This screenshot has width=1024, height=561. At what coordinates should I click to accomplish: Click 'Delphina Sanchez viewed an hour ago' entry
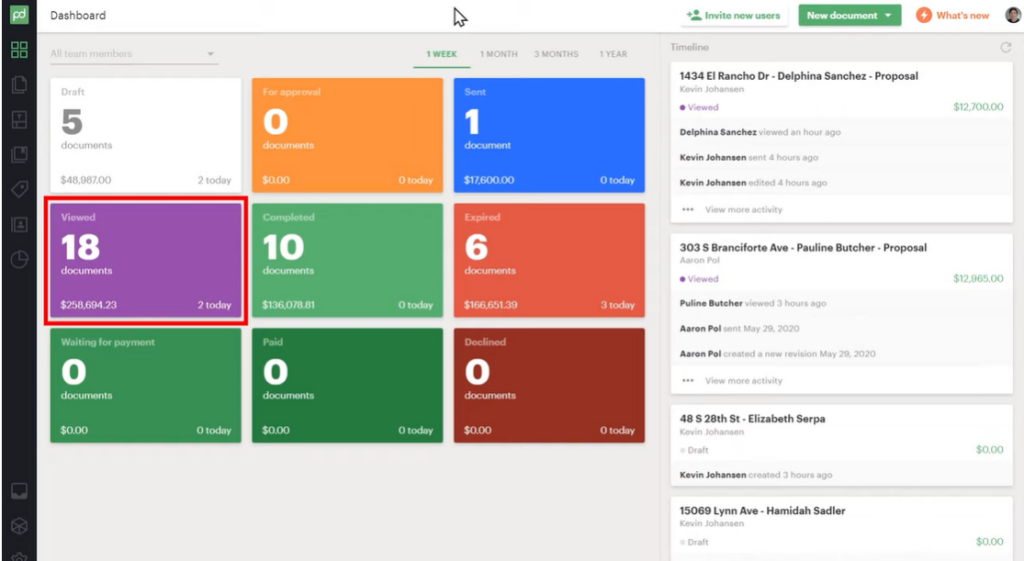pos(760,132)
